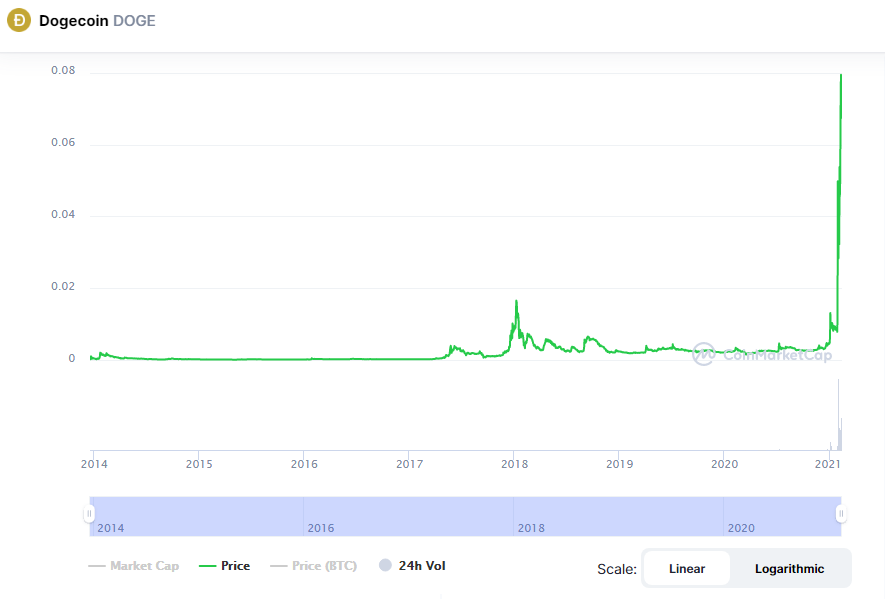Screen dimensions: 885x599
Task: Click 2016 in the range navigator
Action: tap(321, 528)
